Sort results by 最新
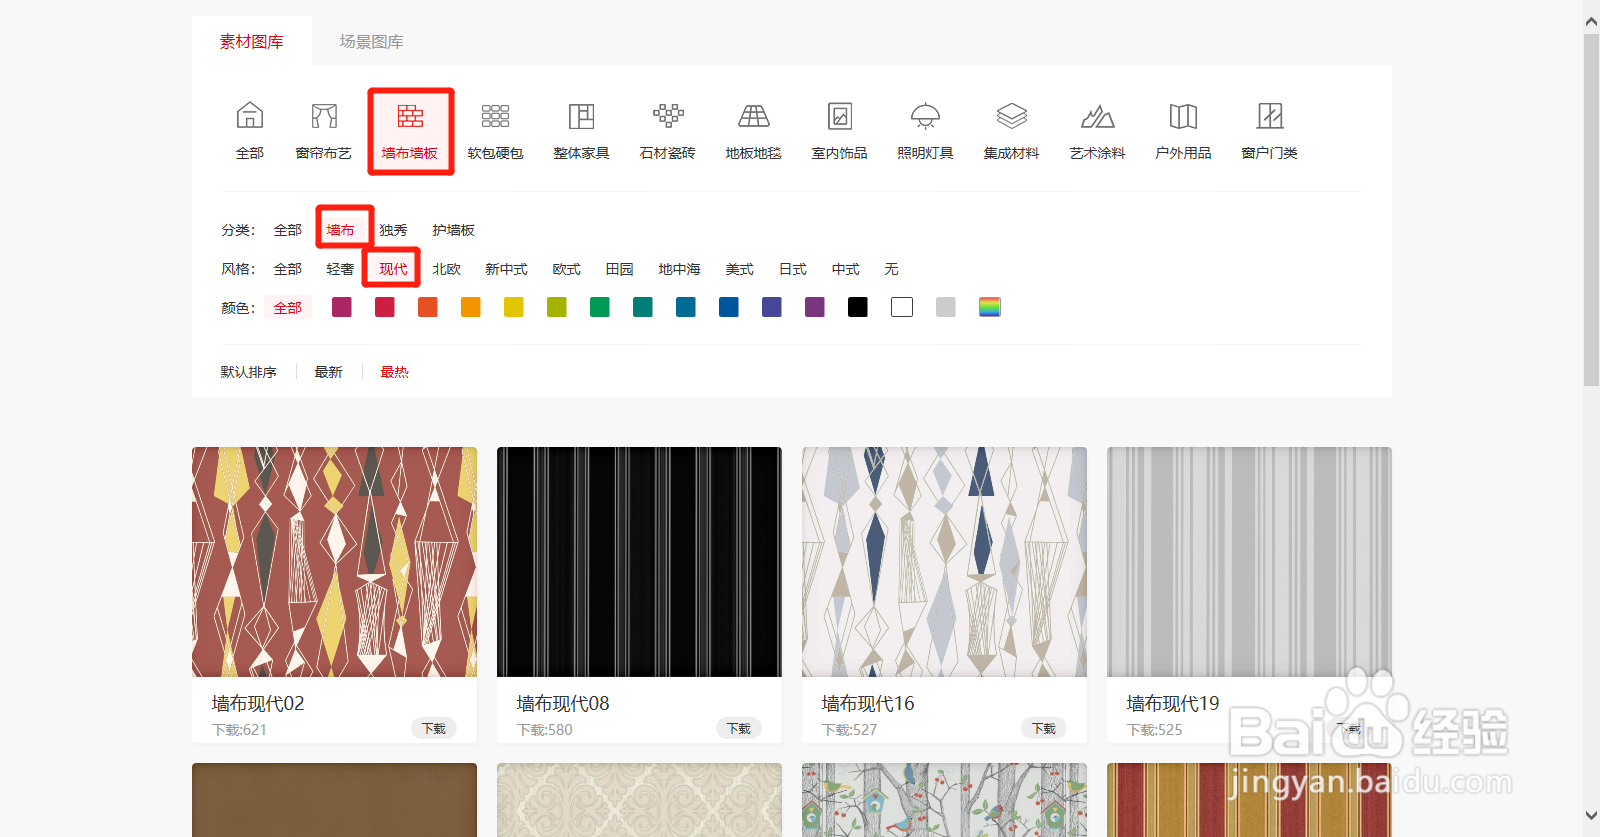 329,372
